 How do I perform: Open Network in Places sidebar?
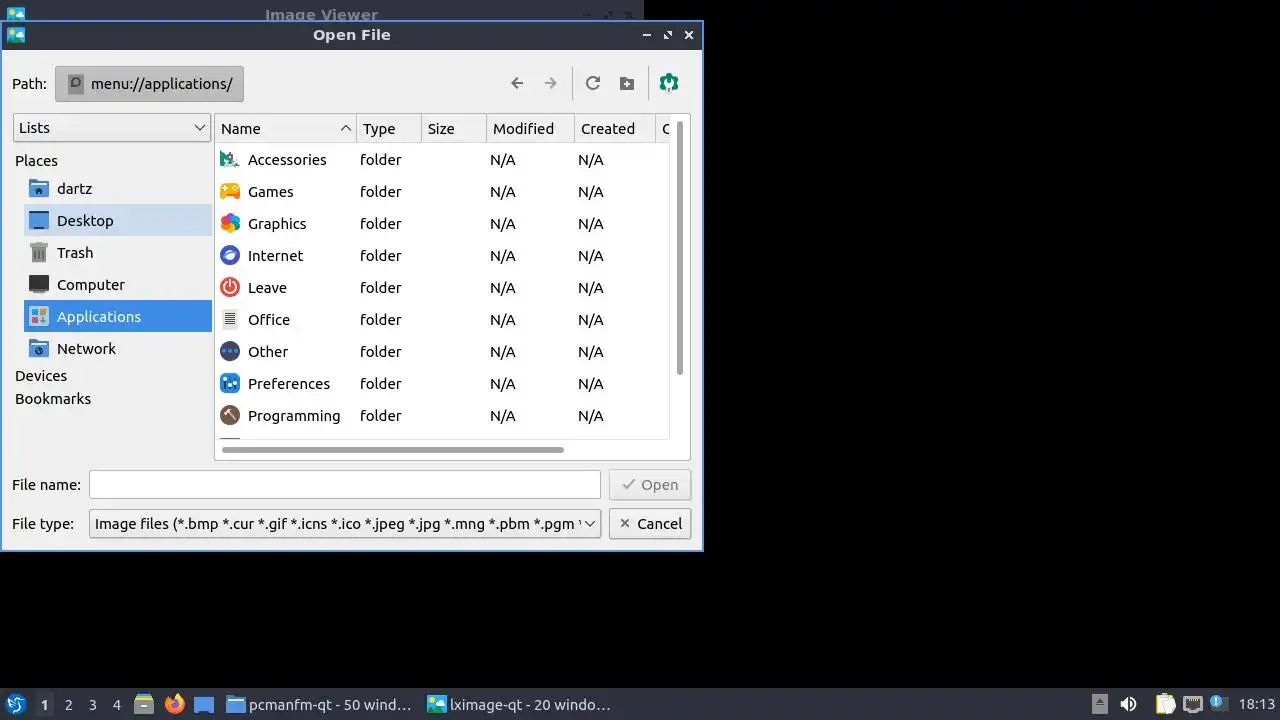(x=118, y=348)
